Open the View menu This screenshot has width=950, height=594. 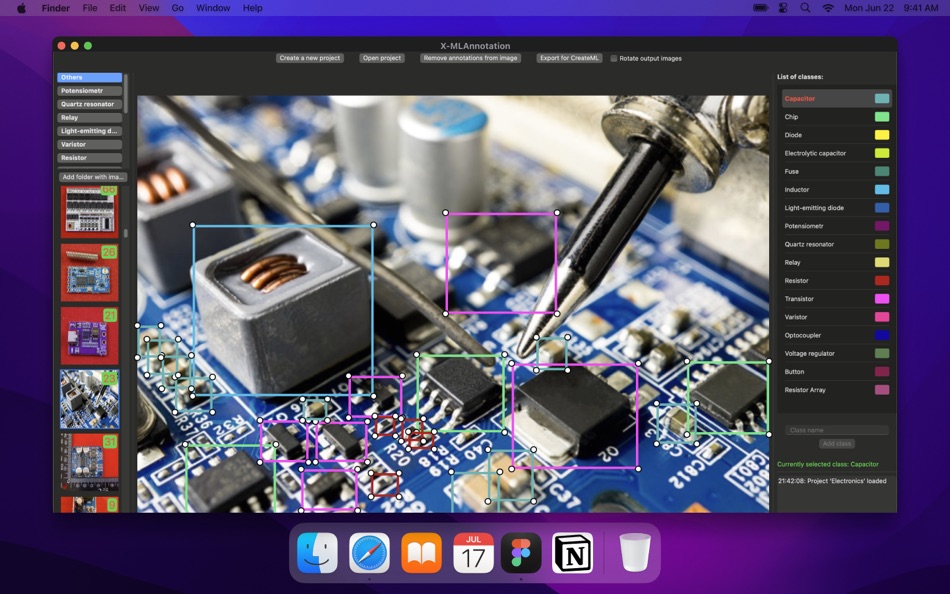pyautogui.click(x=148, y=8)
